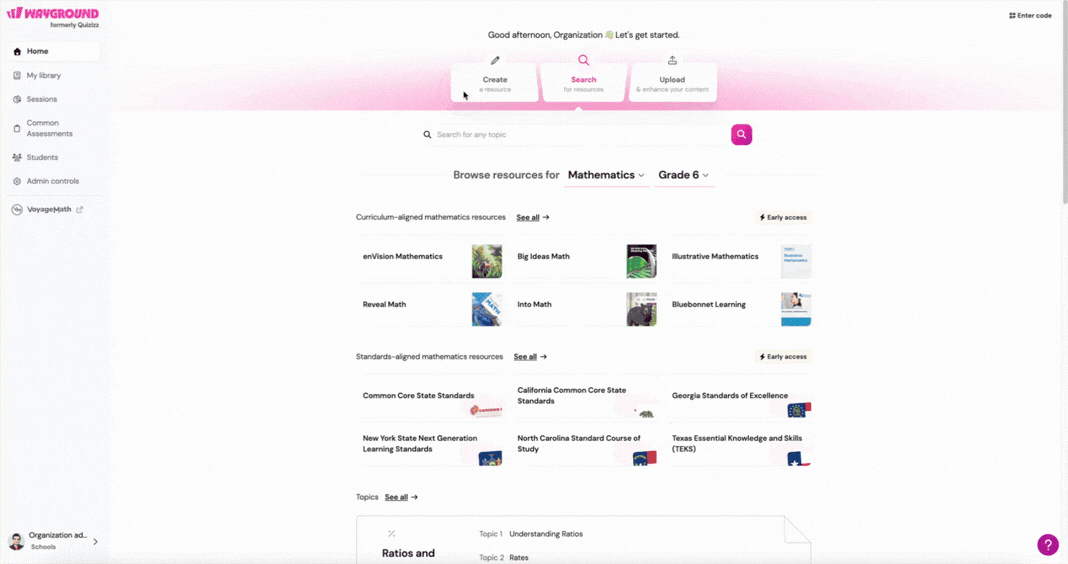Open Illustrative Mathematics curriculum card
This screenshot has width=1068, height=564.
click(x=739, y=261)
